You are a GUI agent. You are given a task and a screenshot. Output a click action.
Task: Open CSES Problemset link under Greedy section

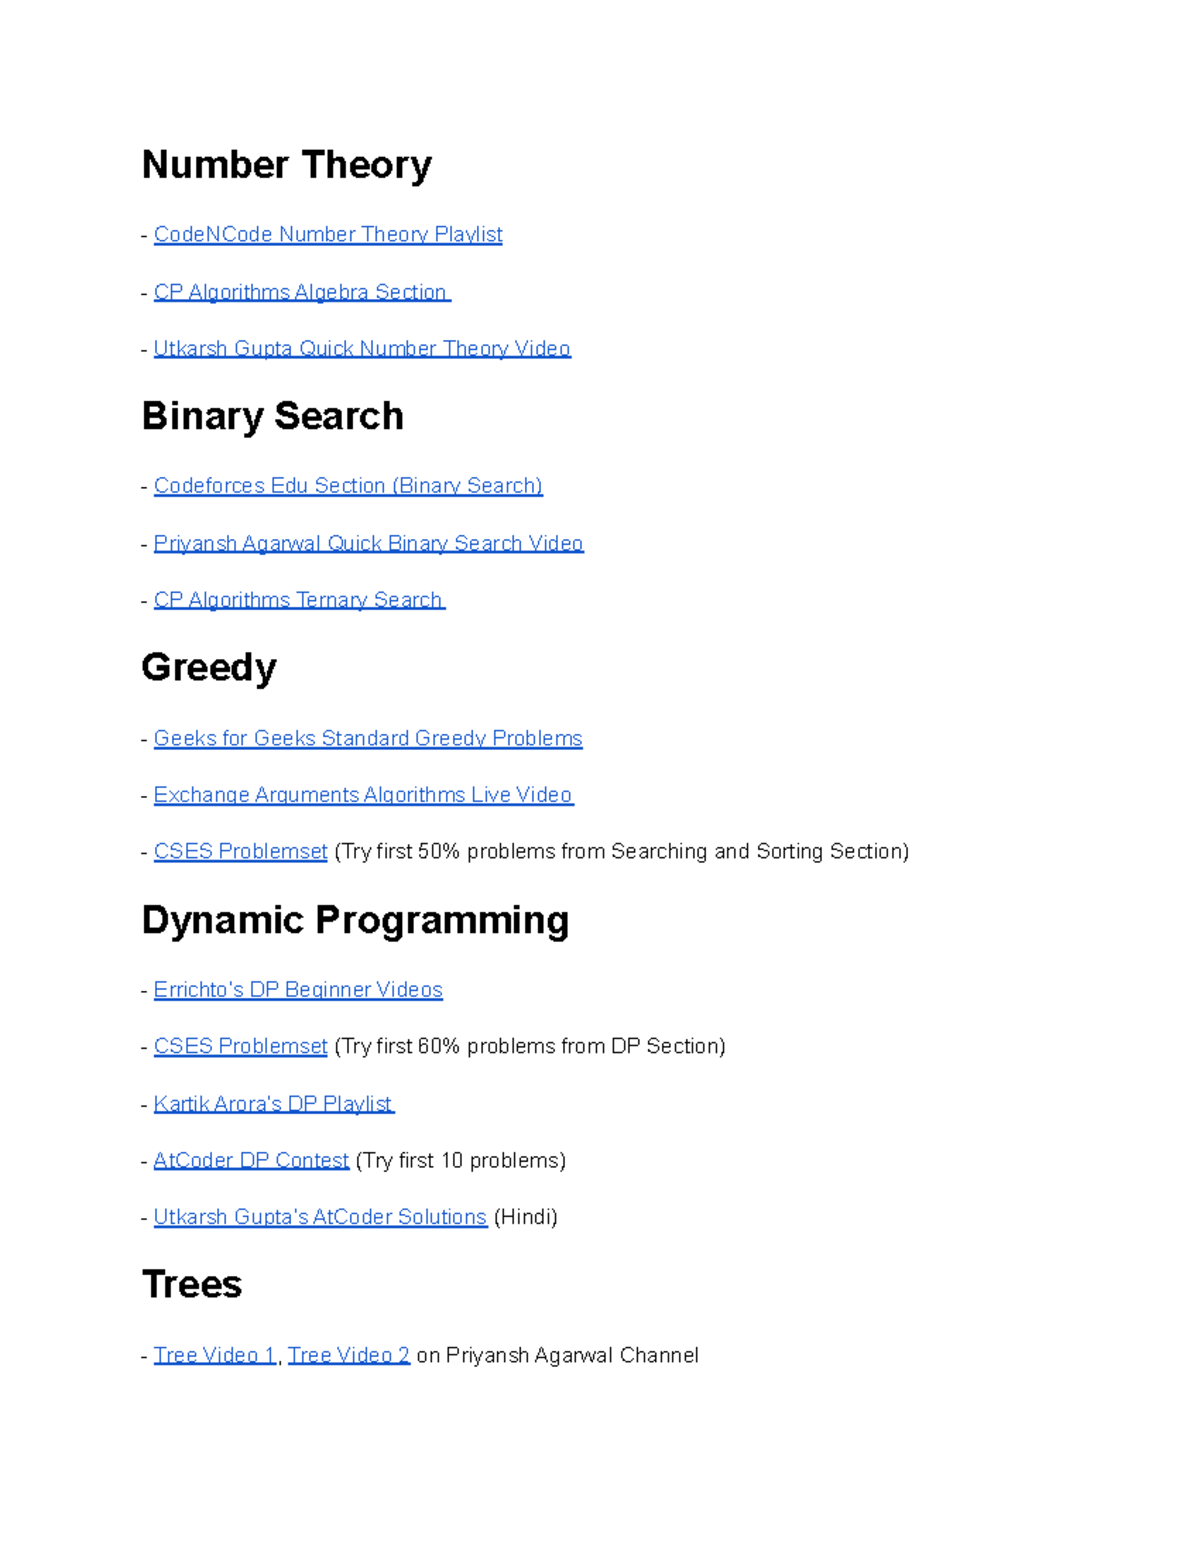[240, 851]
